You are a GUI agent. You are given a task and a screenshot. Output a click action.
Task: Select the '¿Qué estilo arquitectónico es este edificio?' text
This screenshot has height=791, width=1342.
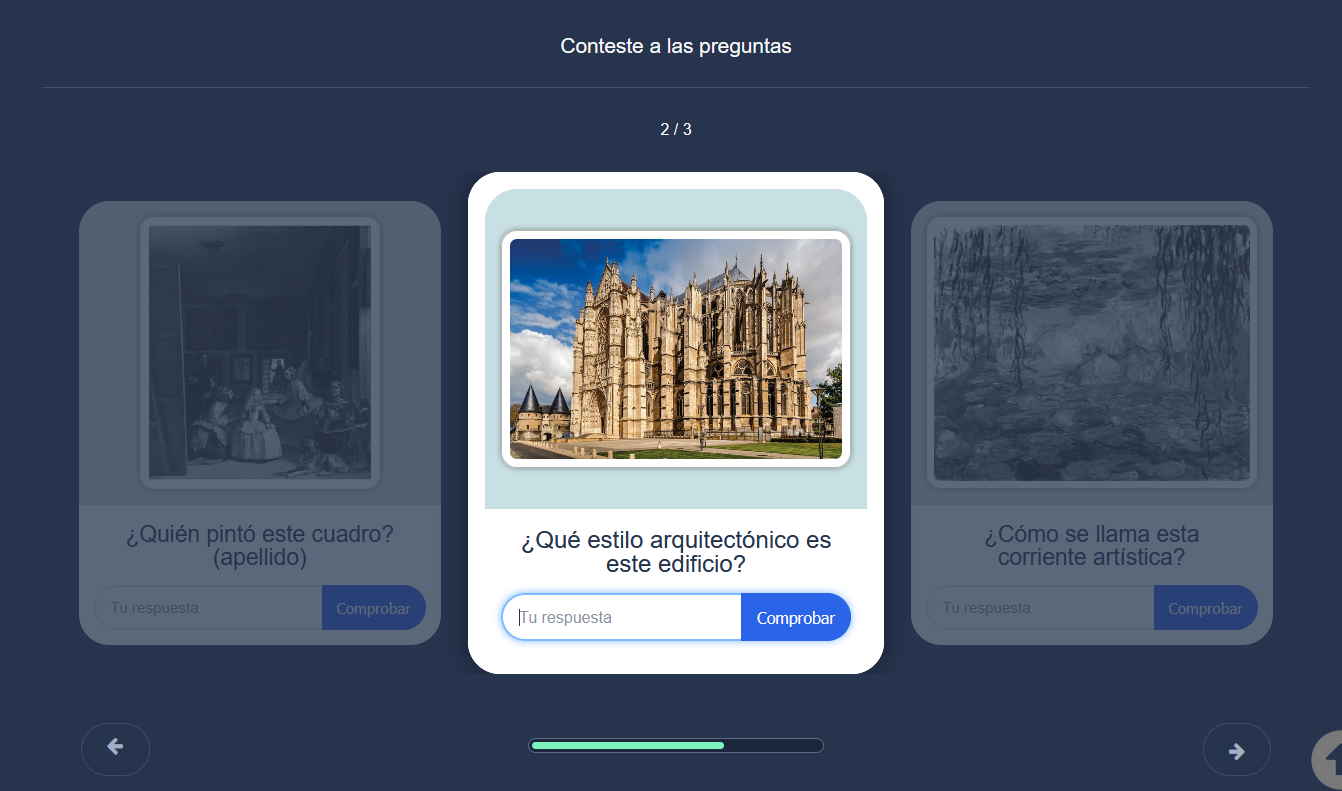[x=675, y=553]
